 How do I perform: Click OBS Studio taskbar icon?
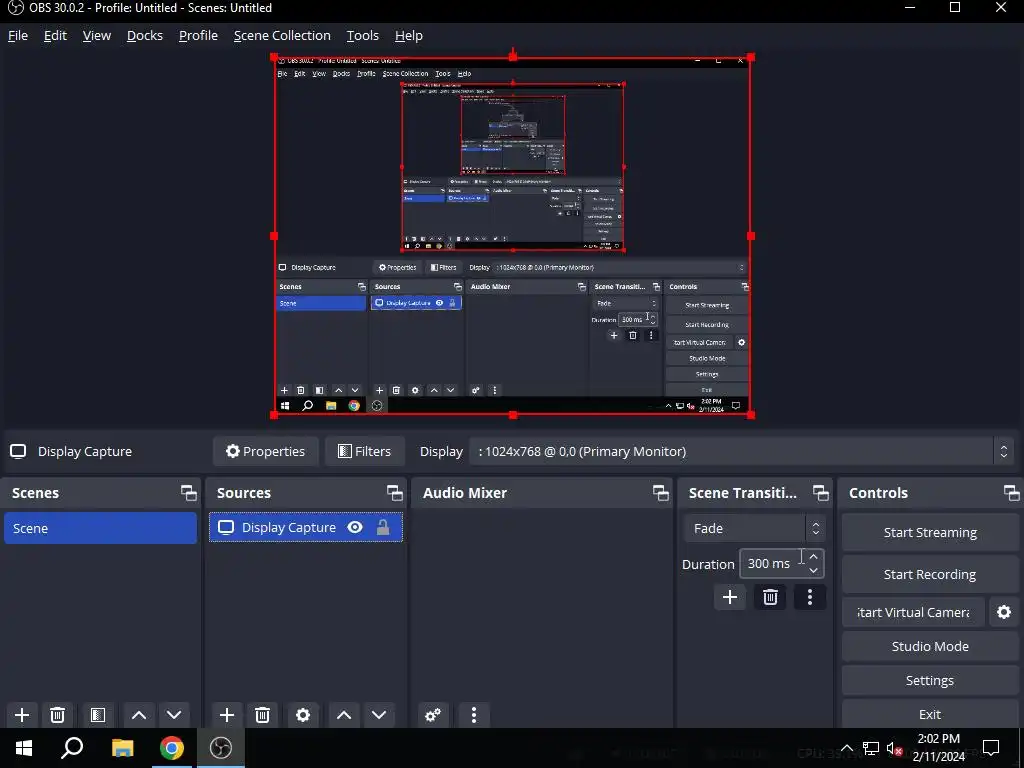click(x=221, y=748)
